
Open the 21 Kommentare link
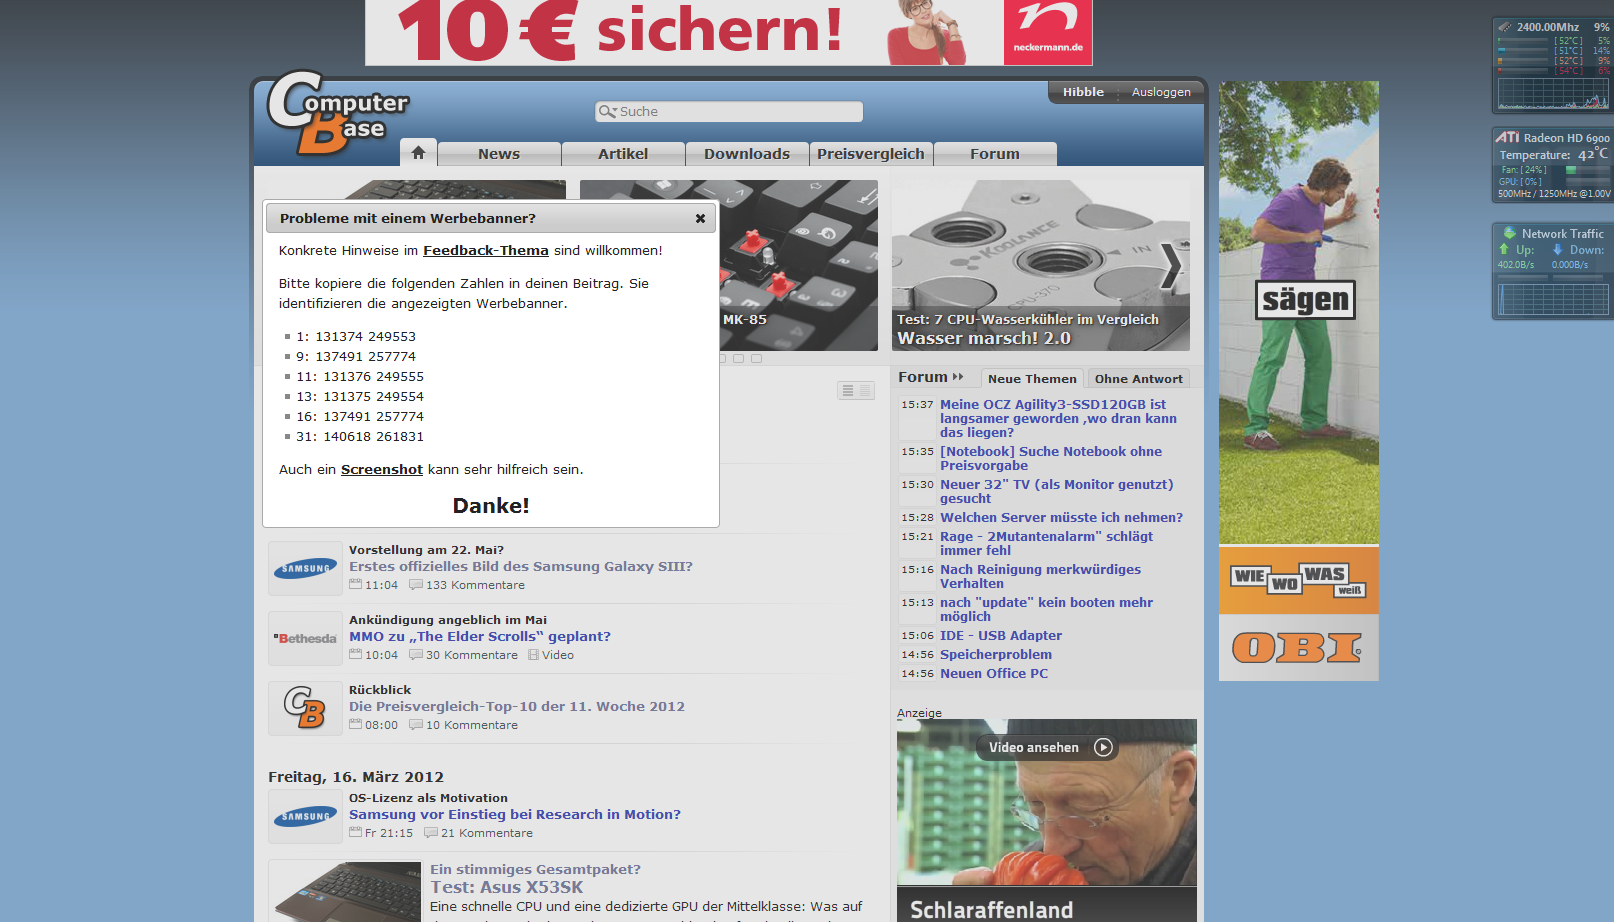click(479, 834)
